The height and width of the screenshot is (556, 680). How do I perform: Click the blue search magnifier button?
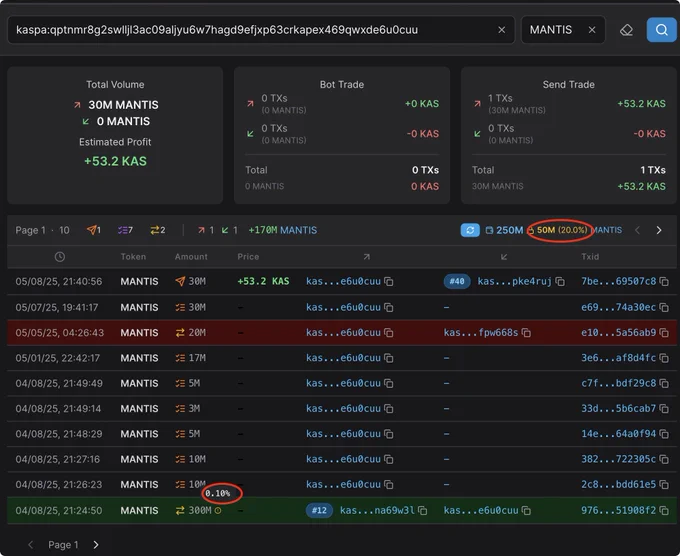661,29
